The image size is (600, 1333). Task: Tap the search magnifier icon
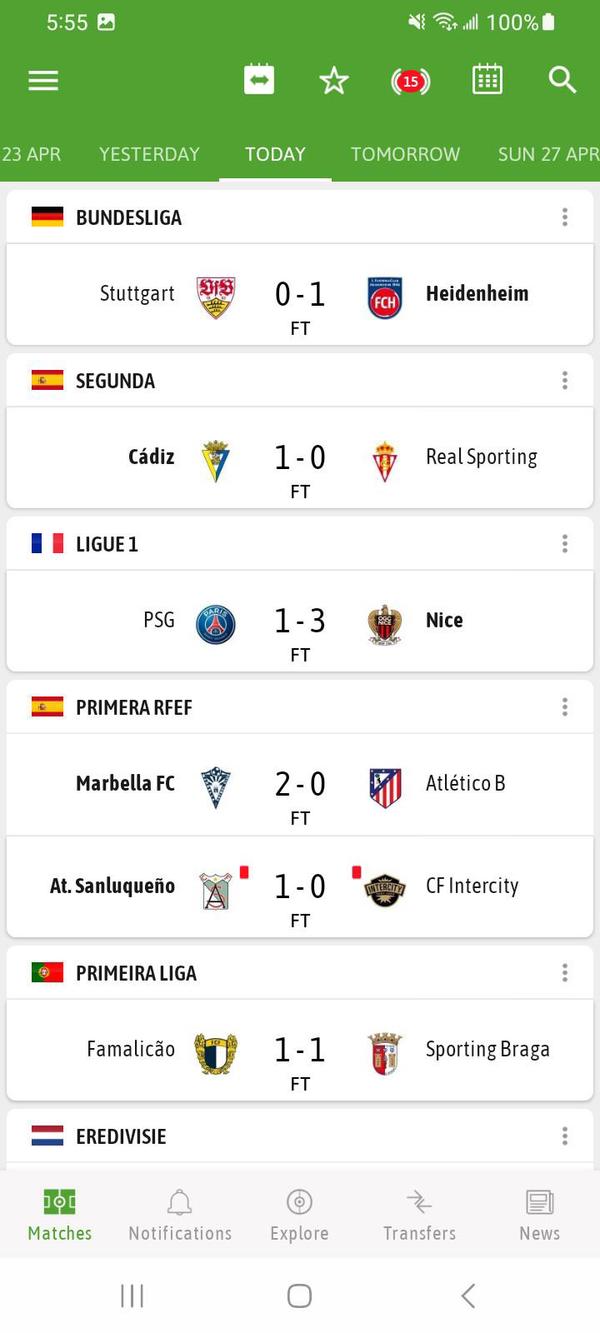[x=563, y=80]
